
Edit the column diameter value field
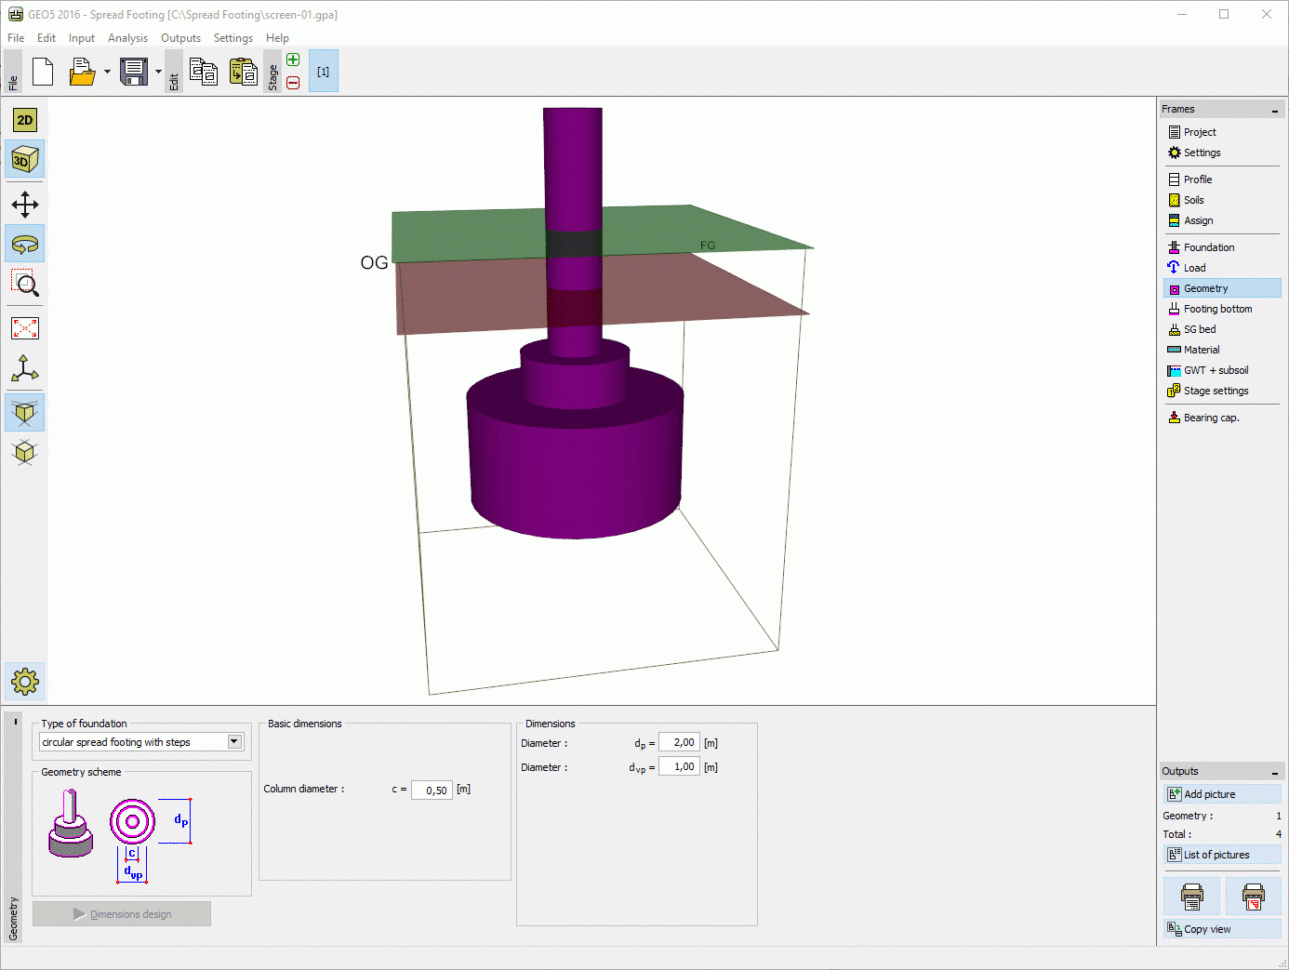click(431, 789)
